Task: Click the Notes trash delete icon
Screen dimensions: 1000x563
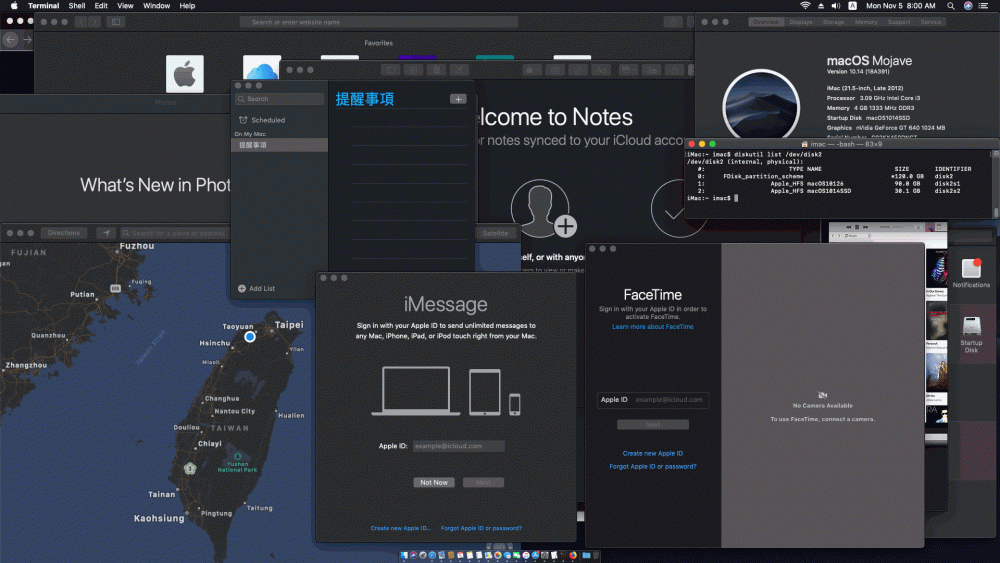Action: pyautogui.click(x=436, y=70)
